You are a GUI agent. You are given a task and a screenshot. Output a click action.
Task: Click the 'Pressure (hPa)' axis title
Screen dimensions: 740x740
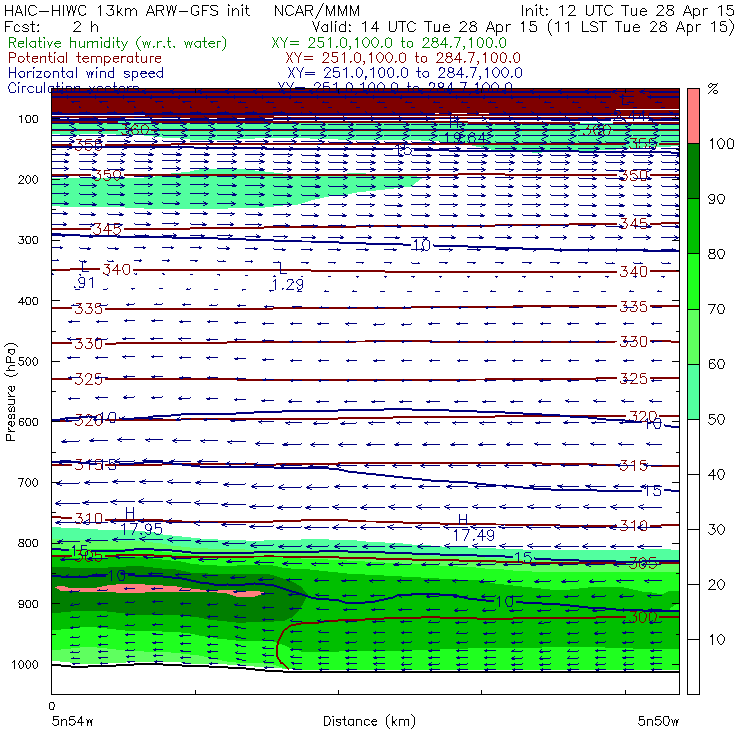pos(11,392)
